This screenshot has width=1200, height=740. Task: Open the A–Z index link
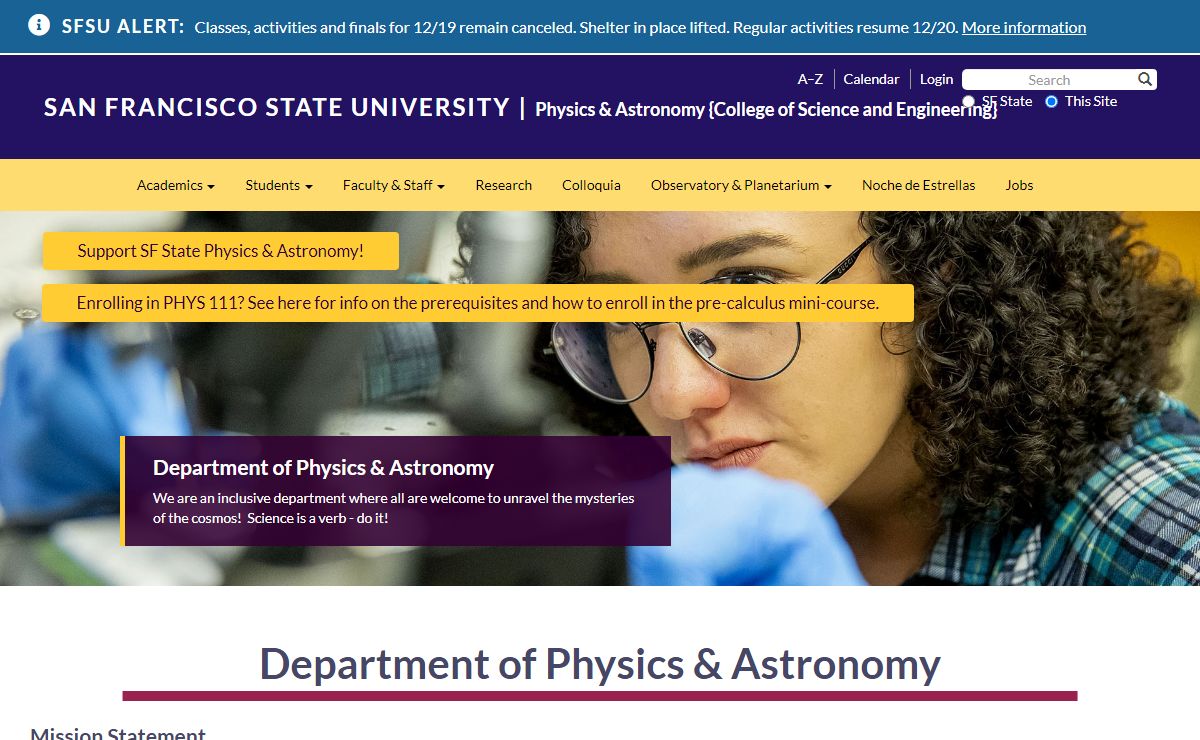(x=810, y=79)
